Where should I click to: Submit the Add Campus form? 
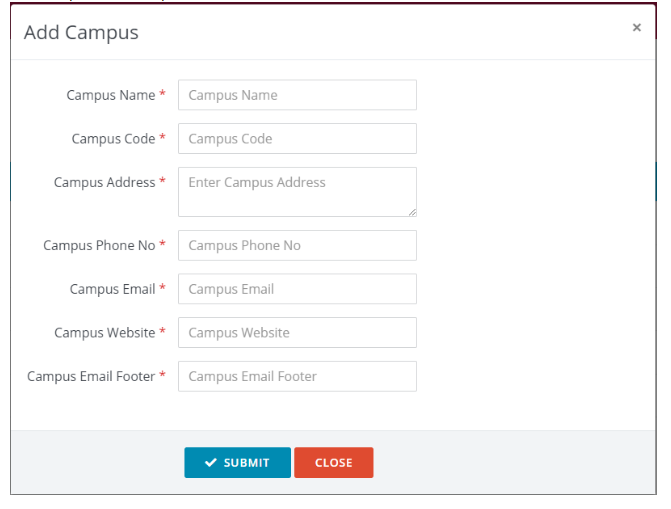(x=237, y=463)
